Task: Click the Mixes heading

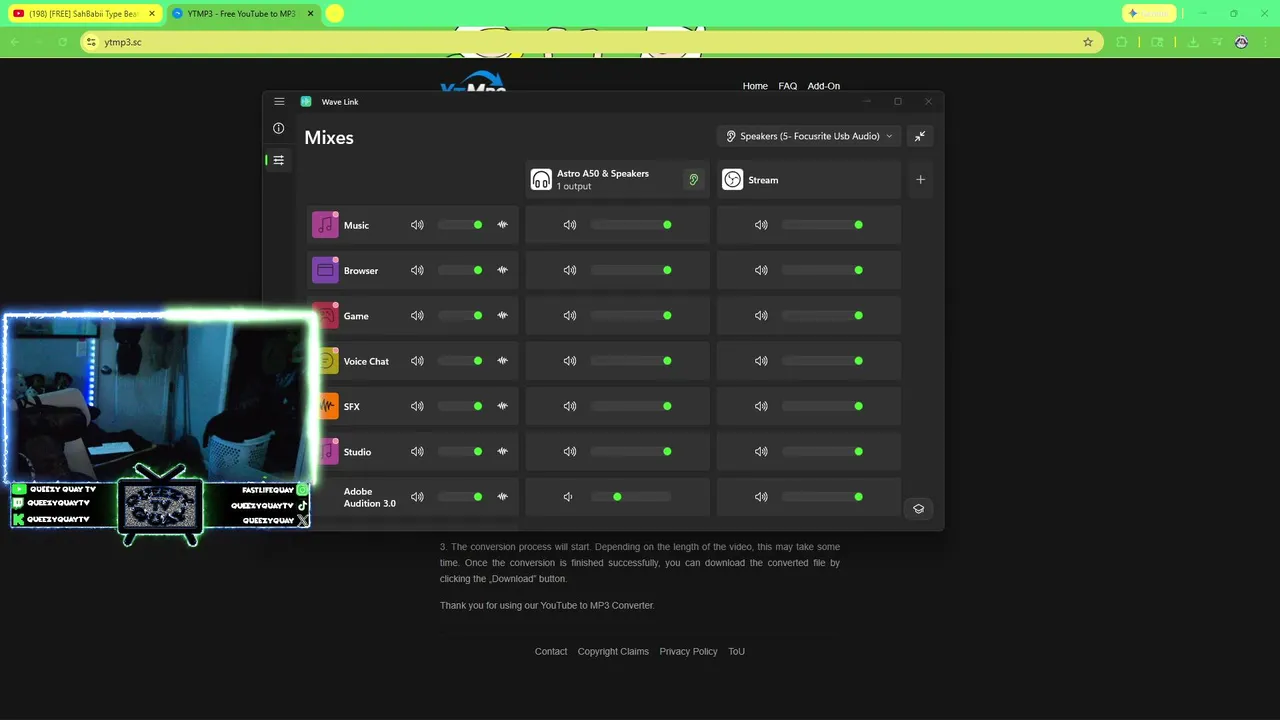Action: coord(329,138)
